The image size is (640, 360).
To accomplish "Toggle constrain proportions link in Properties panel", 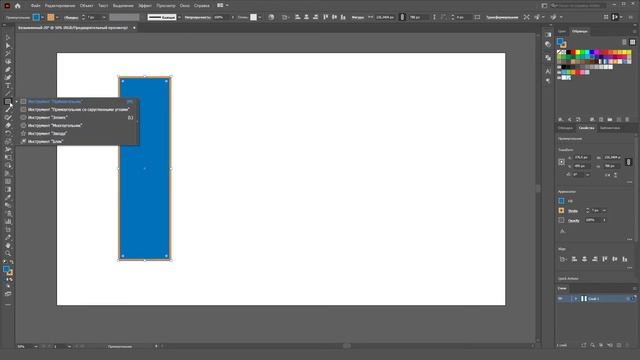I will click(x=629, y=162).
